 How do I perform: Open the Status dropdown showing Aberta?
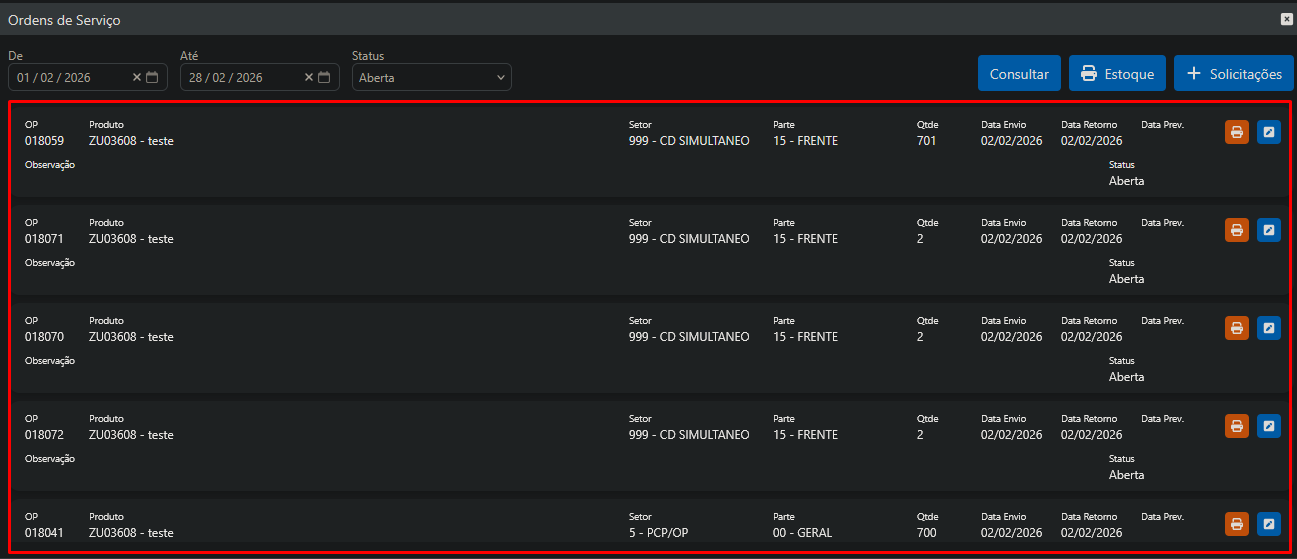[431, 77]
